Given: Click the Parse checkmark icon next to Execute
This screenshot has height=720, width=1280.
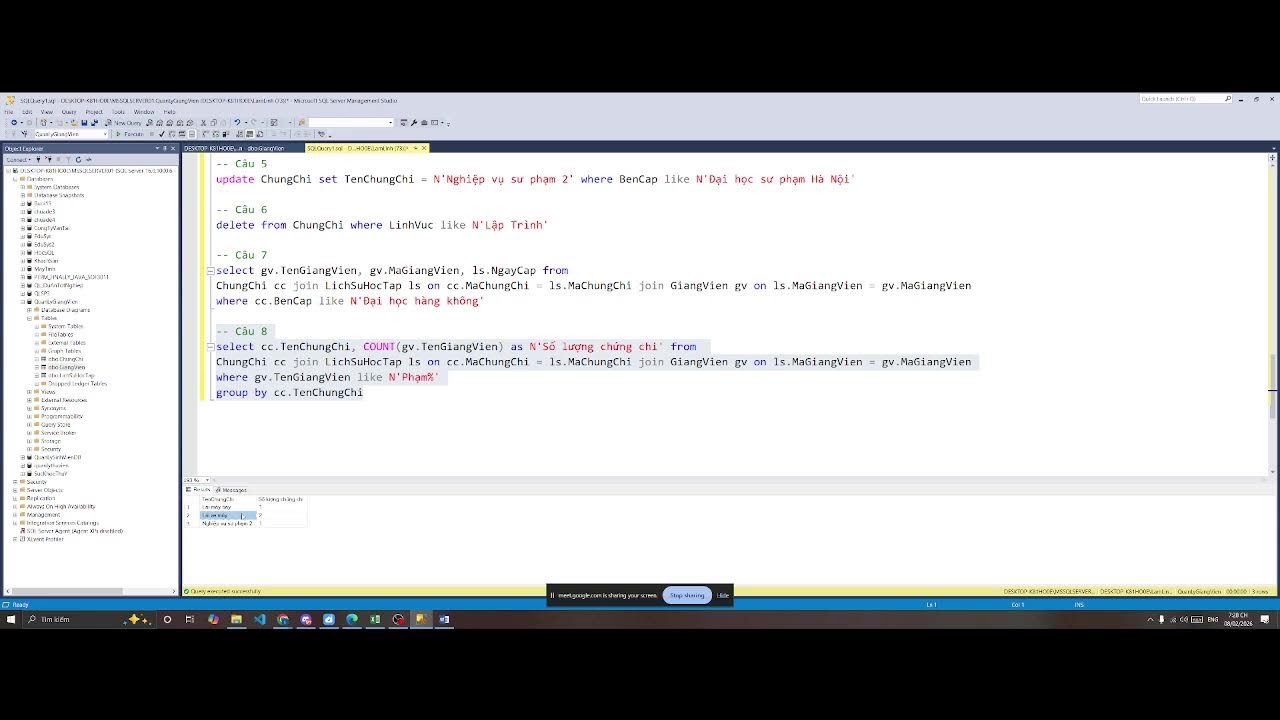Looking at the screenshot, I should (x=161, y=134).
